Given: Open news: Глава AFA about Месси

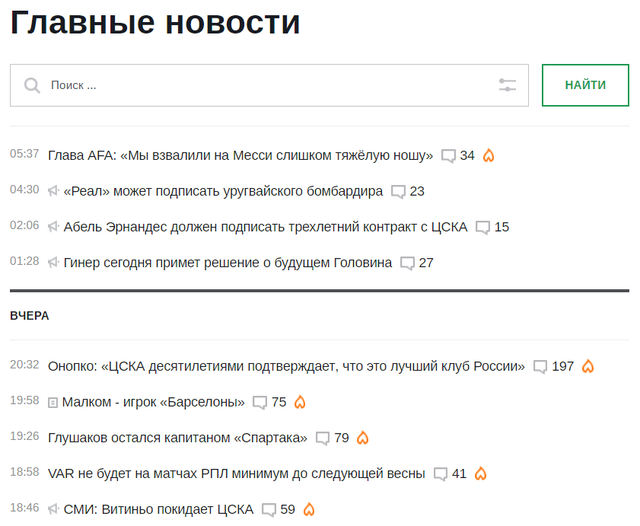Looking at the screenshot, I should pos(240,155).
